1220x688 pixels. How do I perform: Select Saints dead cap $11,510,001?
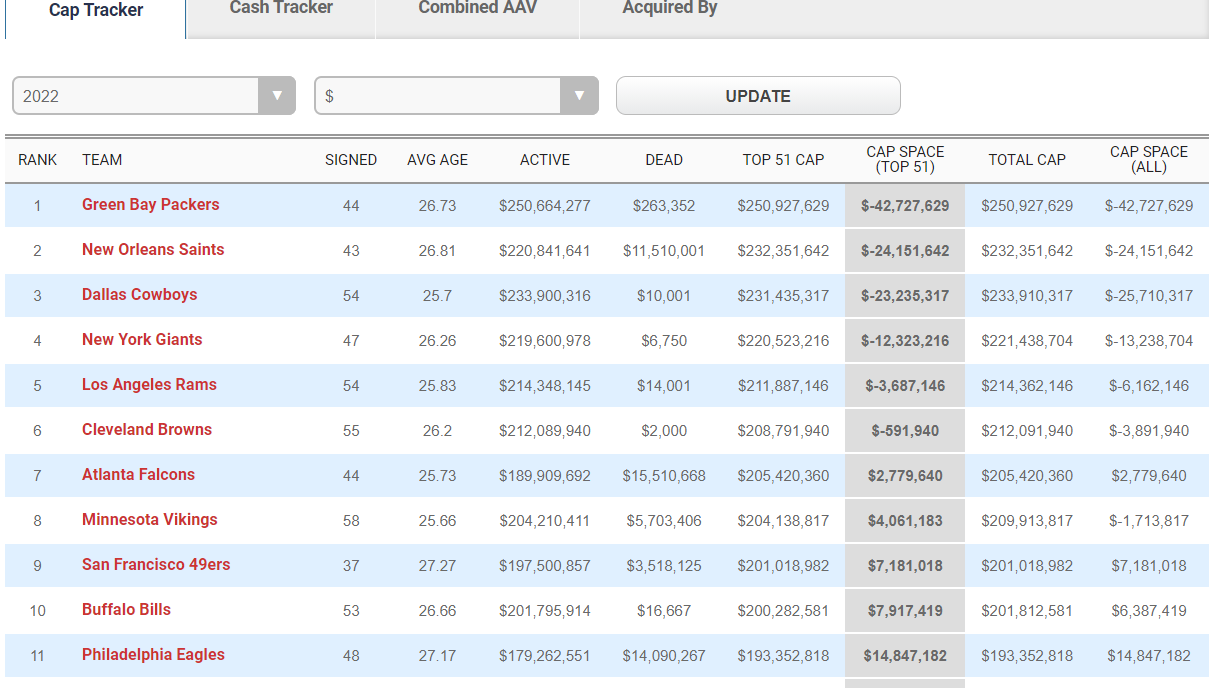[664, 251]
